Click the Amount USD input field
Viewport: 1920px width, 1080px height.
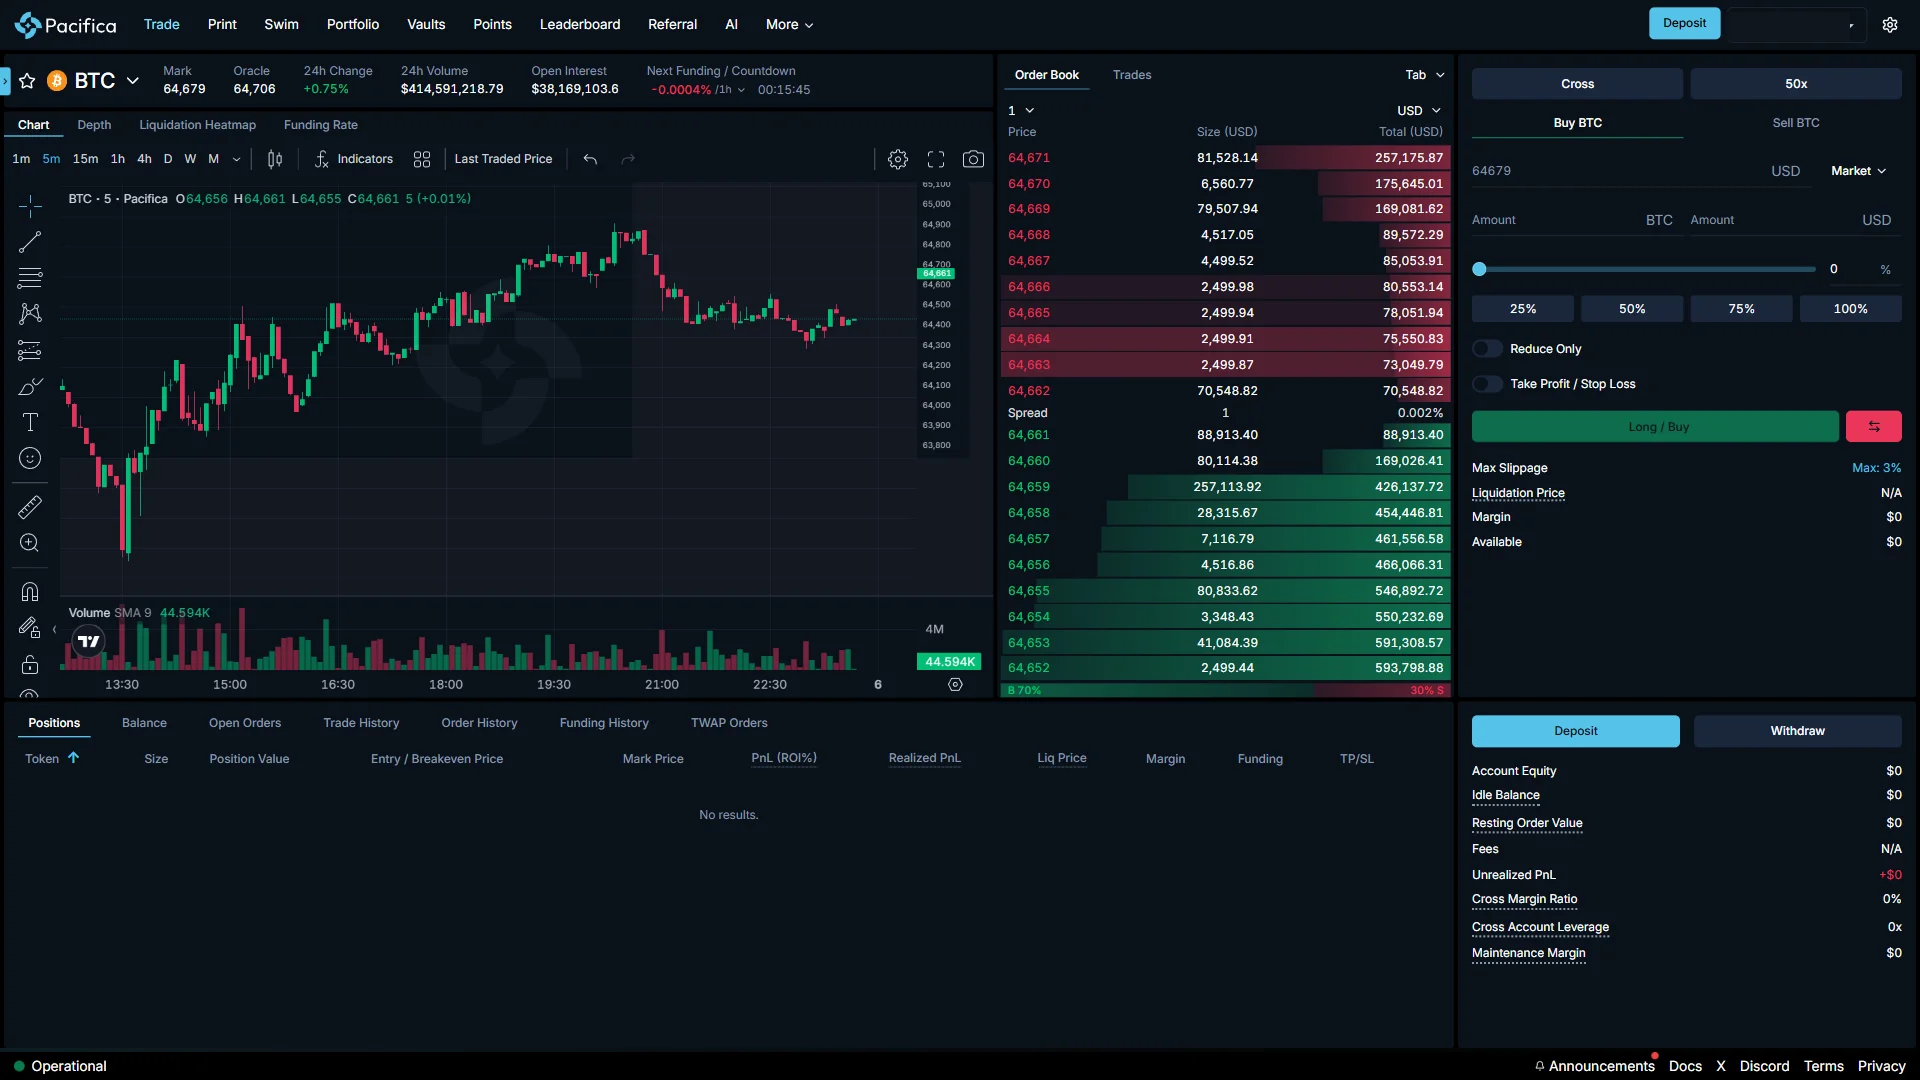point(1791,220)
